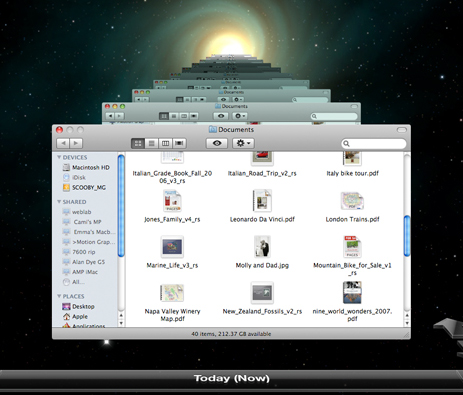Click the file area scroll down arrow
The width and height of the screenshot is (463, 395).
tap(407, 323)
